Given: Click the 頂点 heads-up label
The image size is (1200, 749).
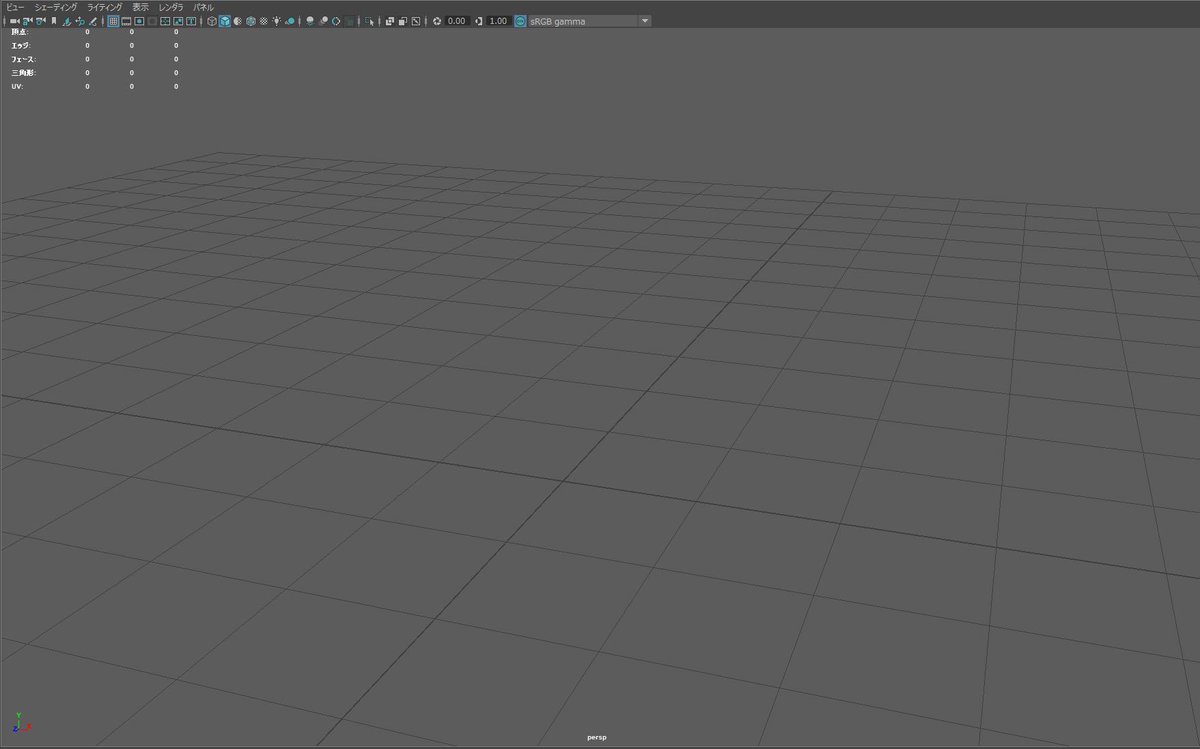Looking at the screenshot, I should click(20, 32).
